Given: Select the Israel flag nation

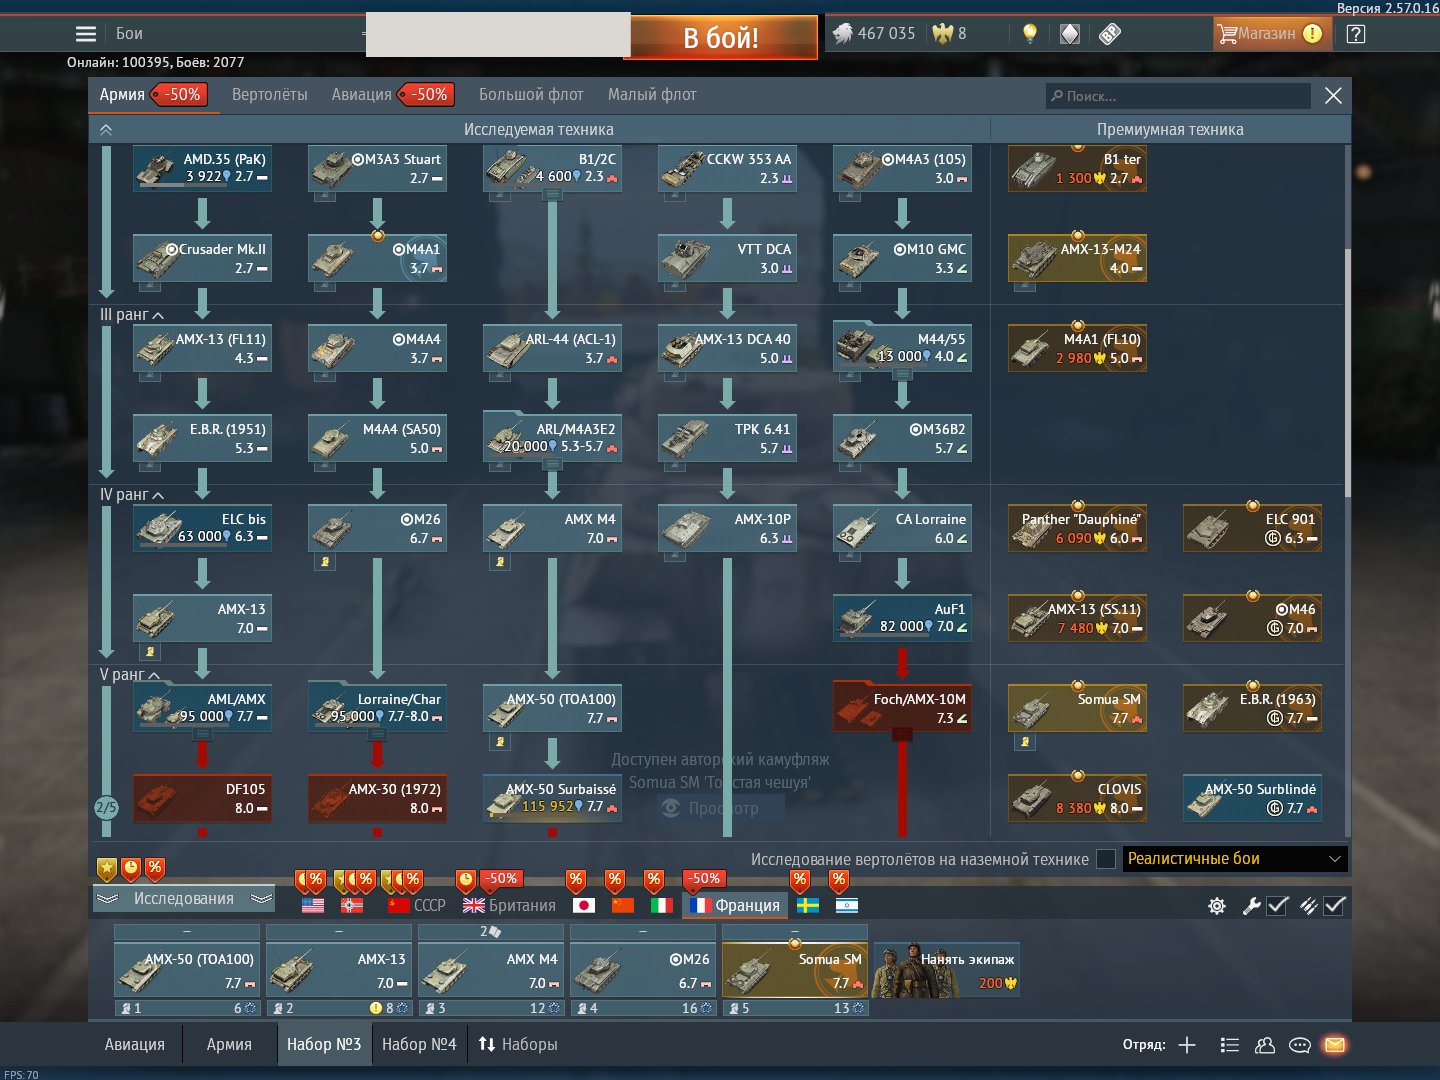Looking at the screenshot, I should click(847, 905).
